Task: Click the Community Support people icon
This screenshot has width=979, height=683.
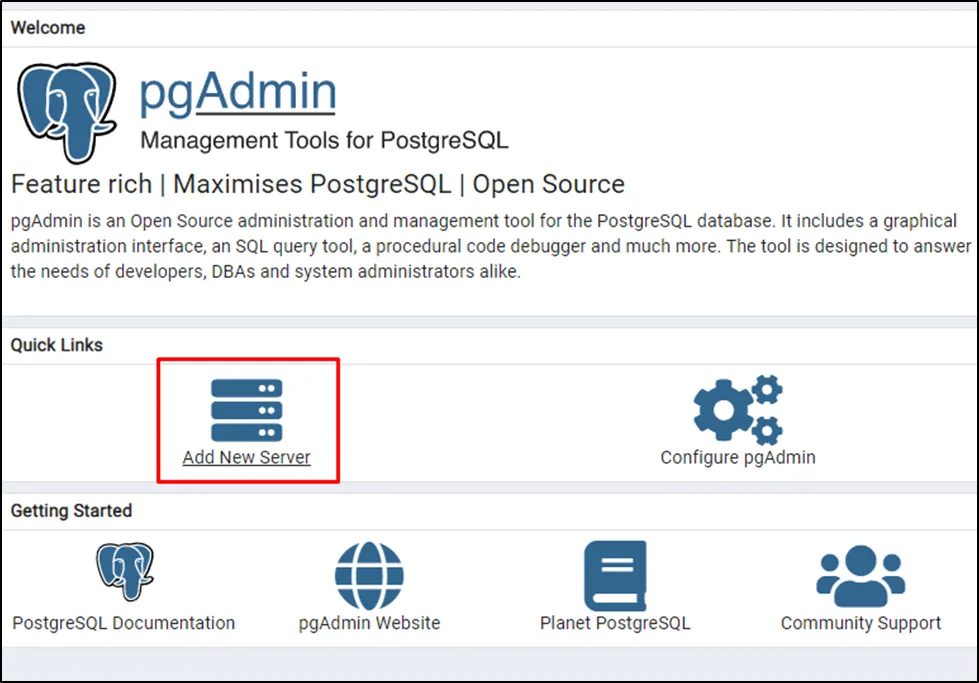Action: click(x=860, y=575)
